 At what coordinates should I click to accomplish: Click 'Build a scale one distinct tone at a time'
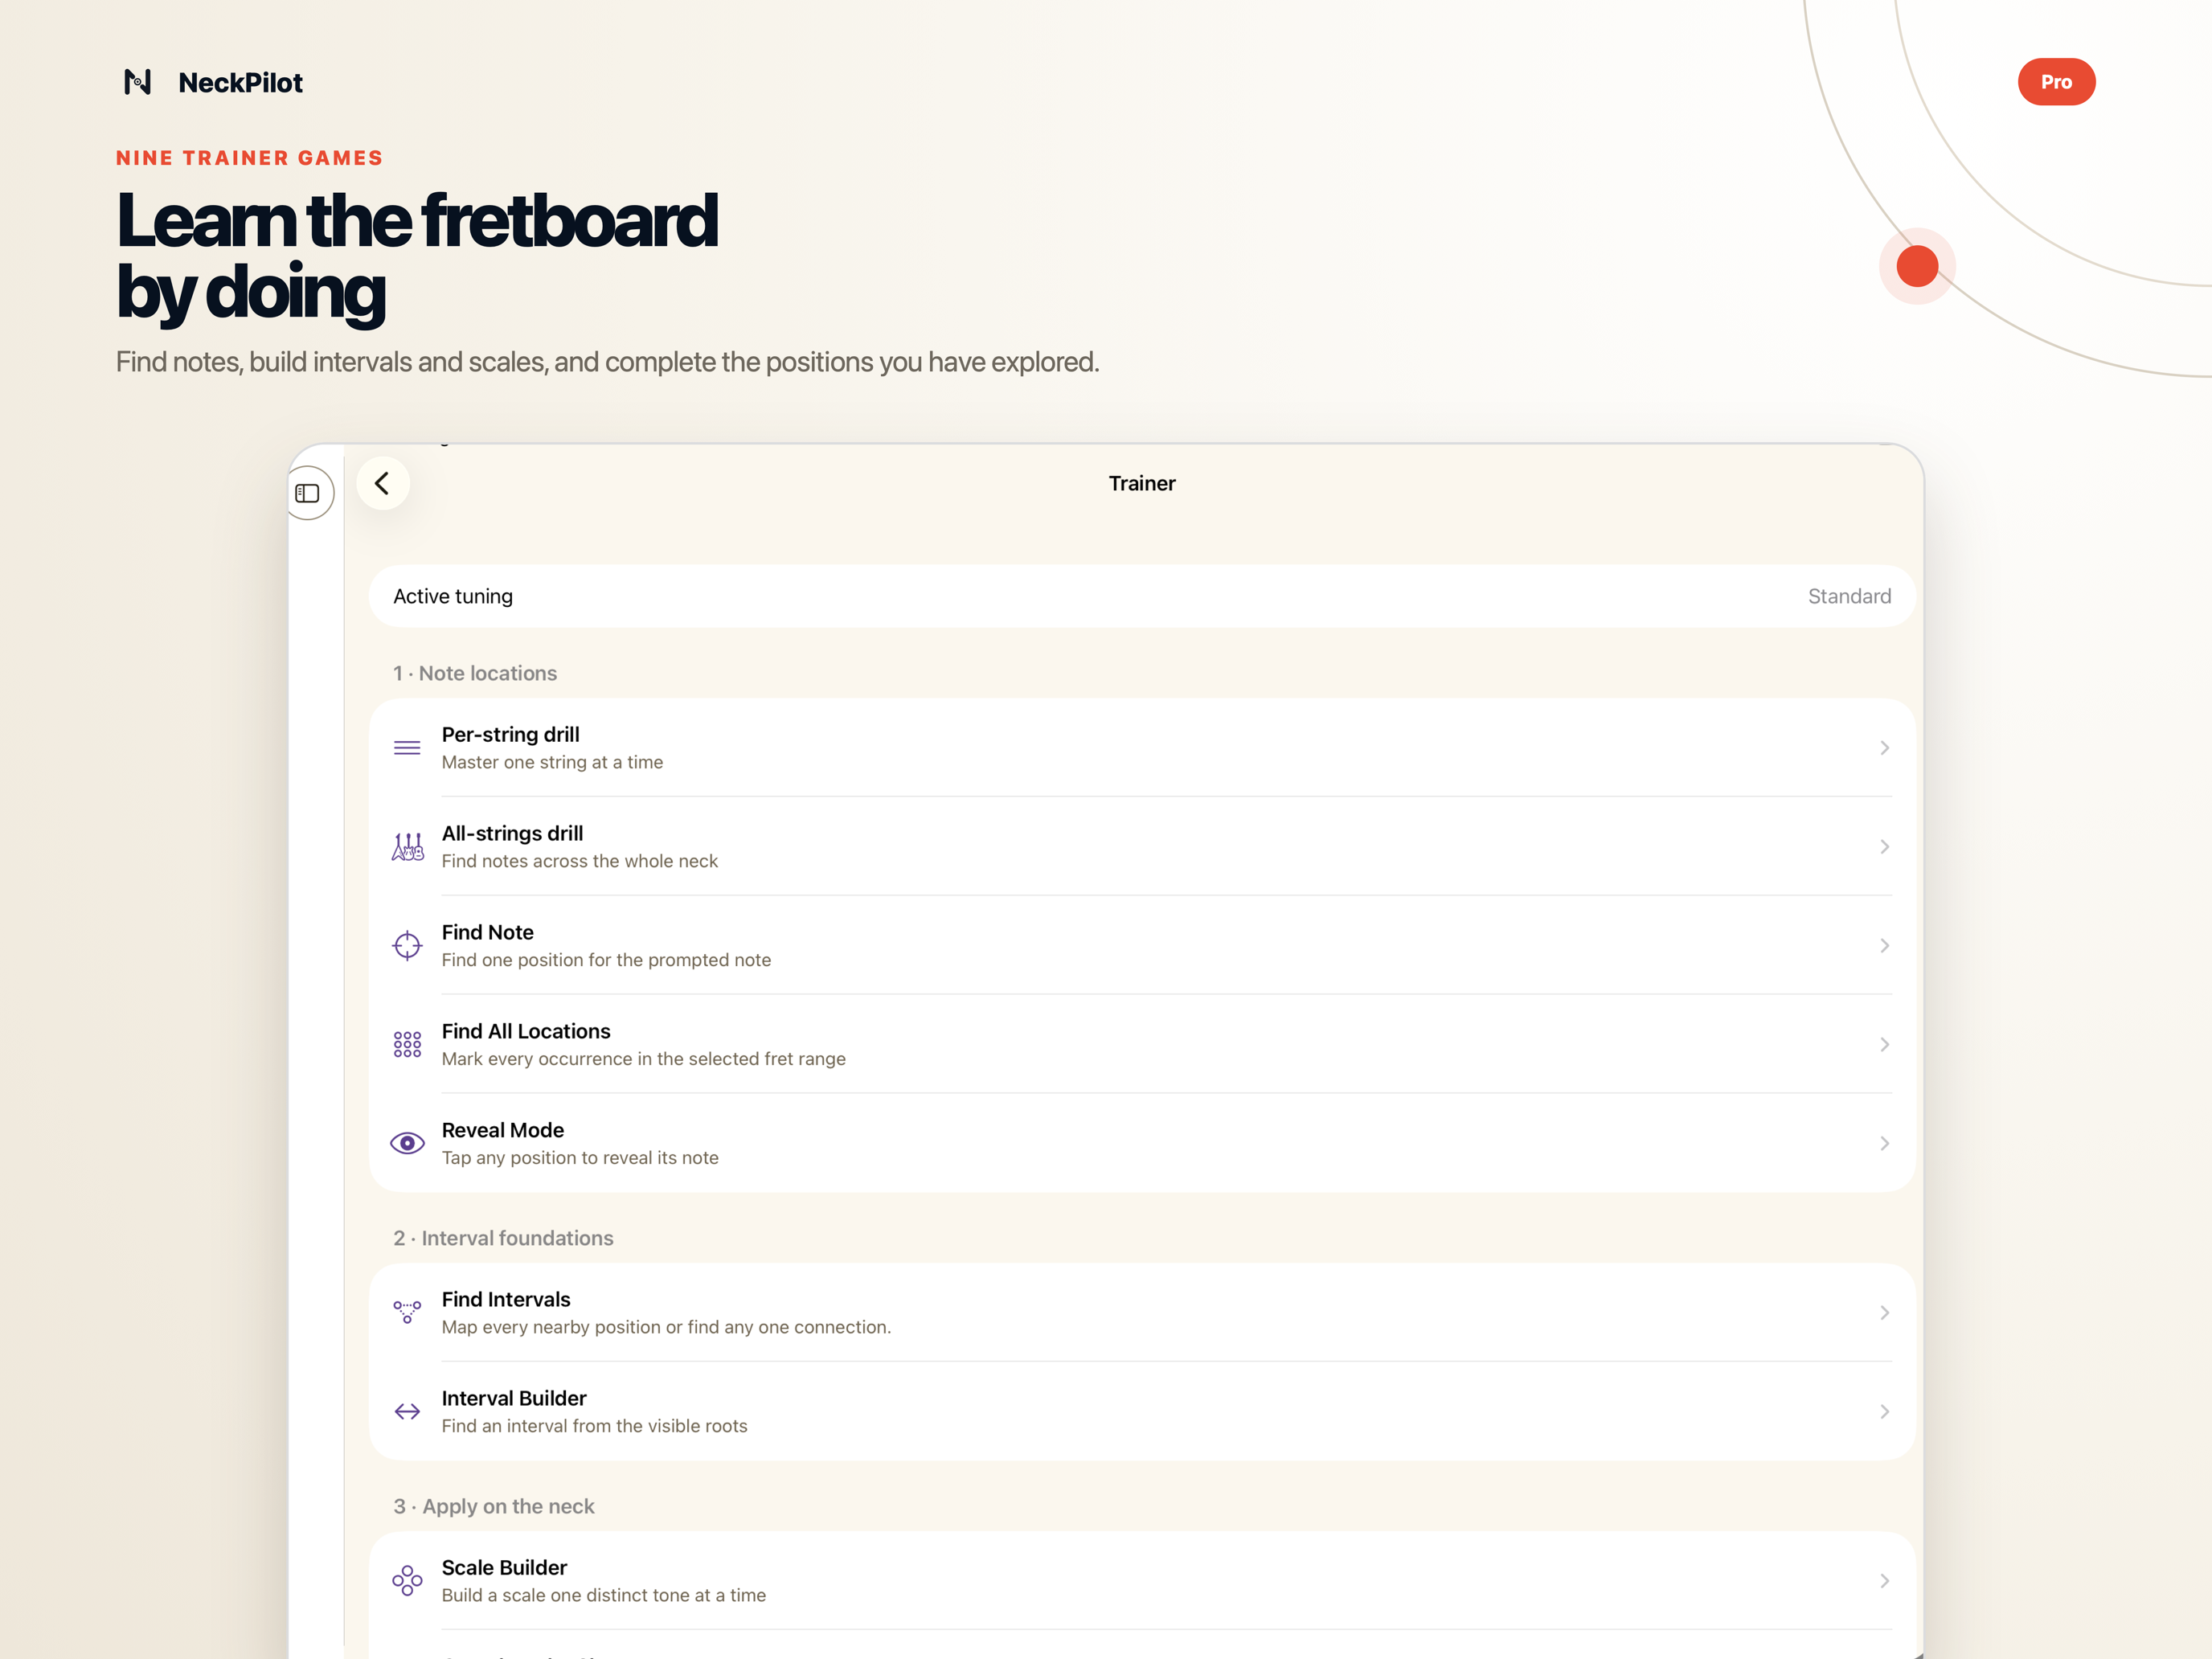pos(603,1595)
